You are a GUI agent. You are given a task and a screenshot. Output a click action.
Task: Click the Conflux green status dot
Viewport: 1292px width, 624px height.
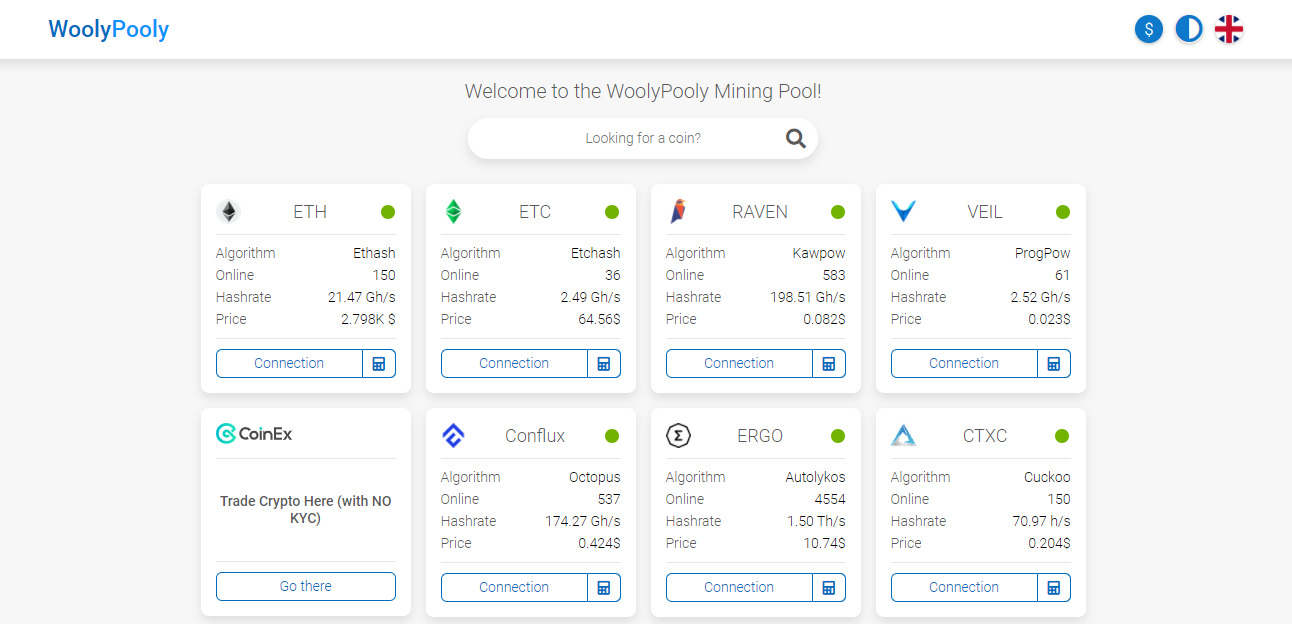612,436
